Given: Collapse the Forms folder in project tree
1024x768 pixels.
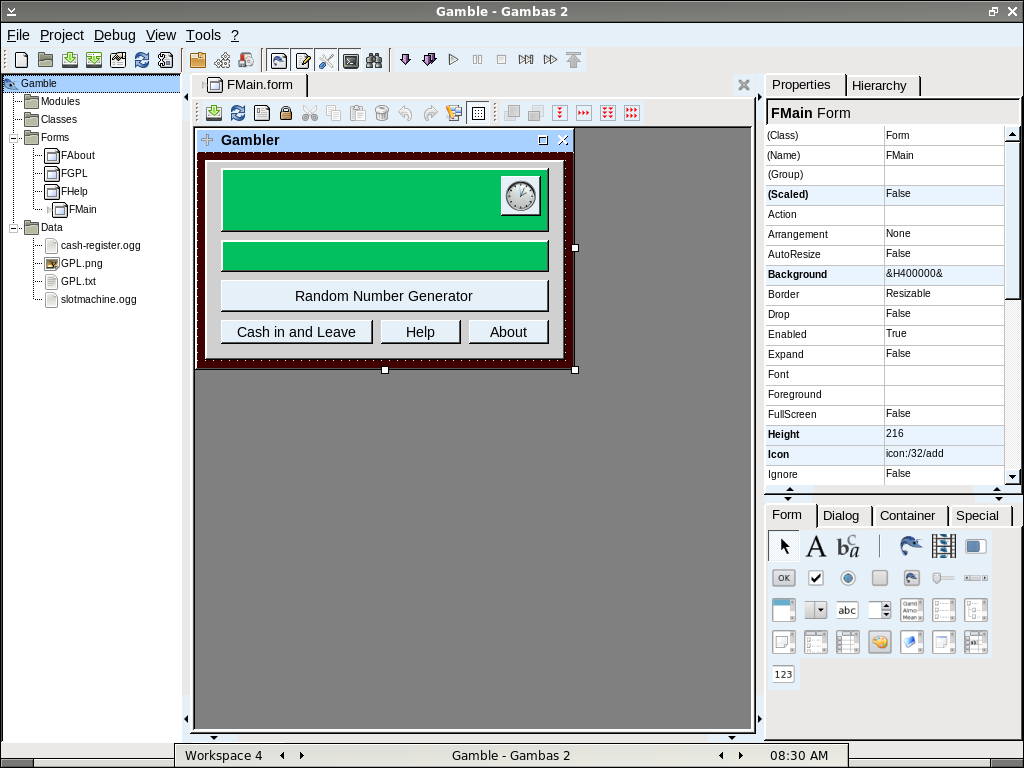Looking at the screenshot, I should 15,138.
